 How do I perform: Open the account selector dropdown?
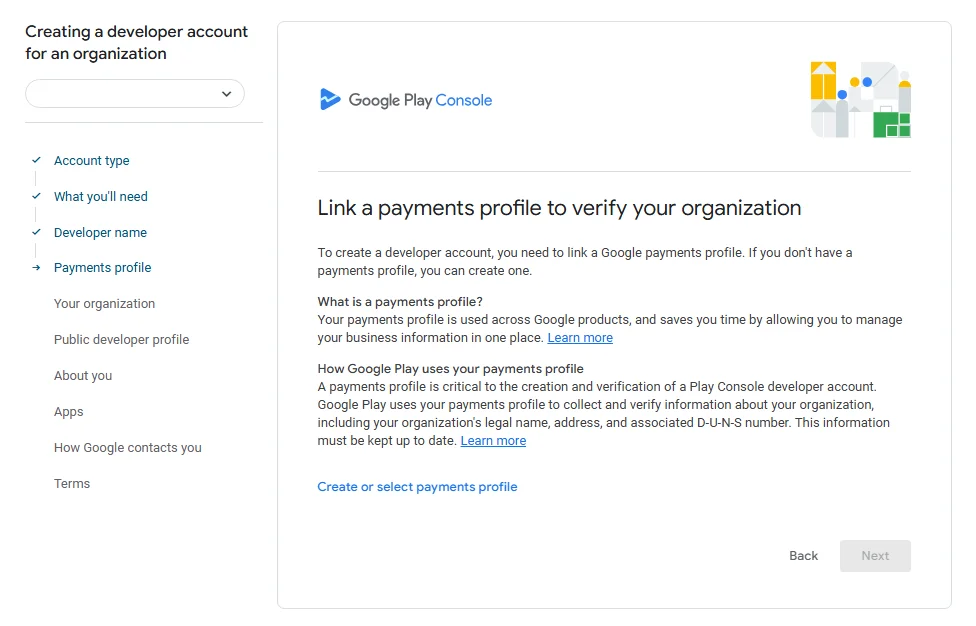pos(134,94)
